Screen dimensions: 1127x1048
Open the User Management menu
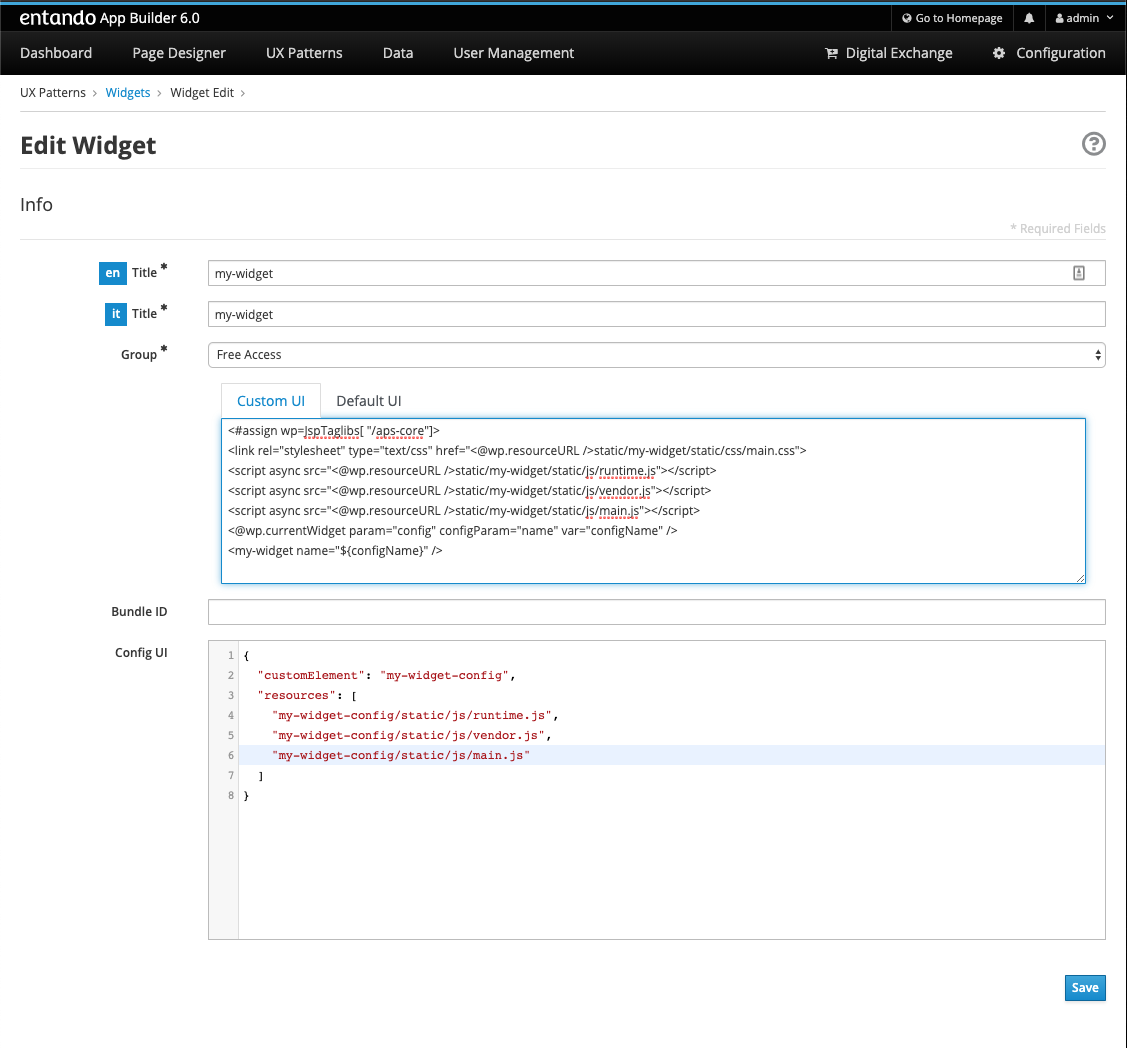[x=513, y=53]
